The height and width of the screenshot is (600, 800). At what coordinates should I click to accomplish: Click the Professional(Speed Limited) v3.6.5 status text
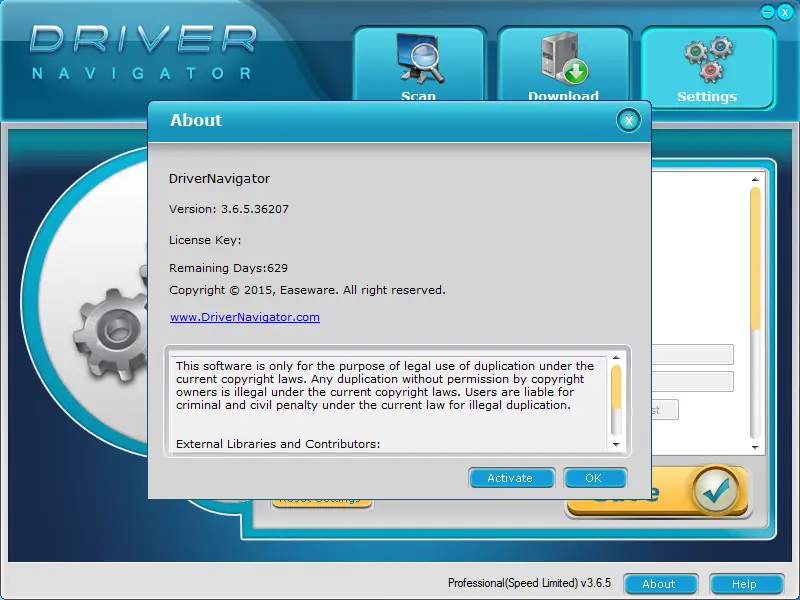[x=529, y=583]
